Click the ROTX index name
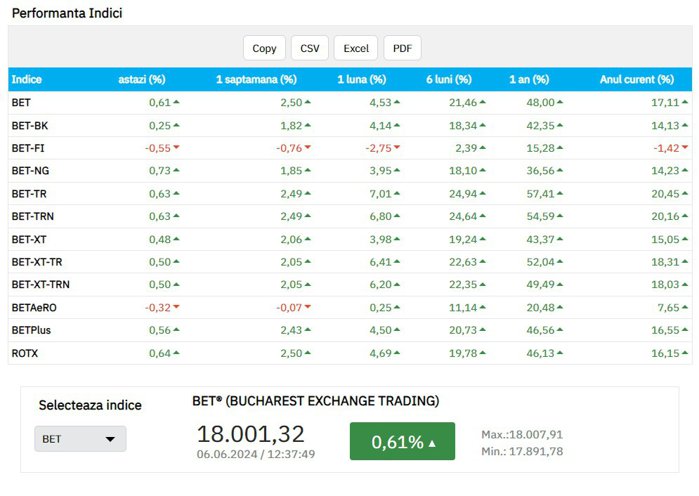Screen dimensions: 699x496 coord(25,353)
